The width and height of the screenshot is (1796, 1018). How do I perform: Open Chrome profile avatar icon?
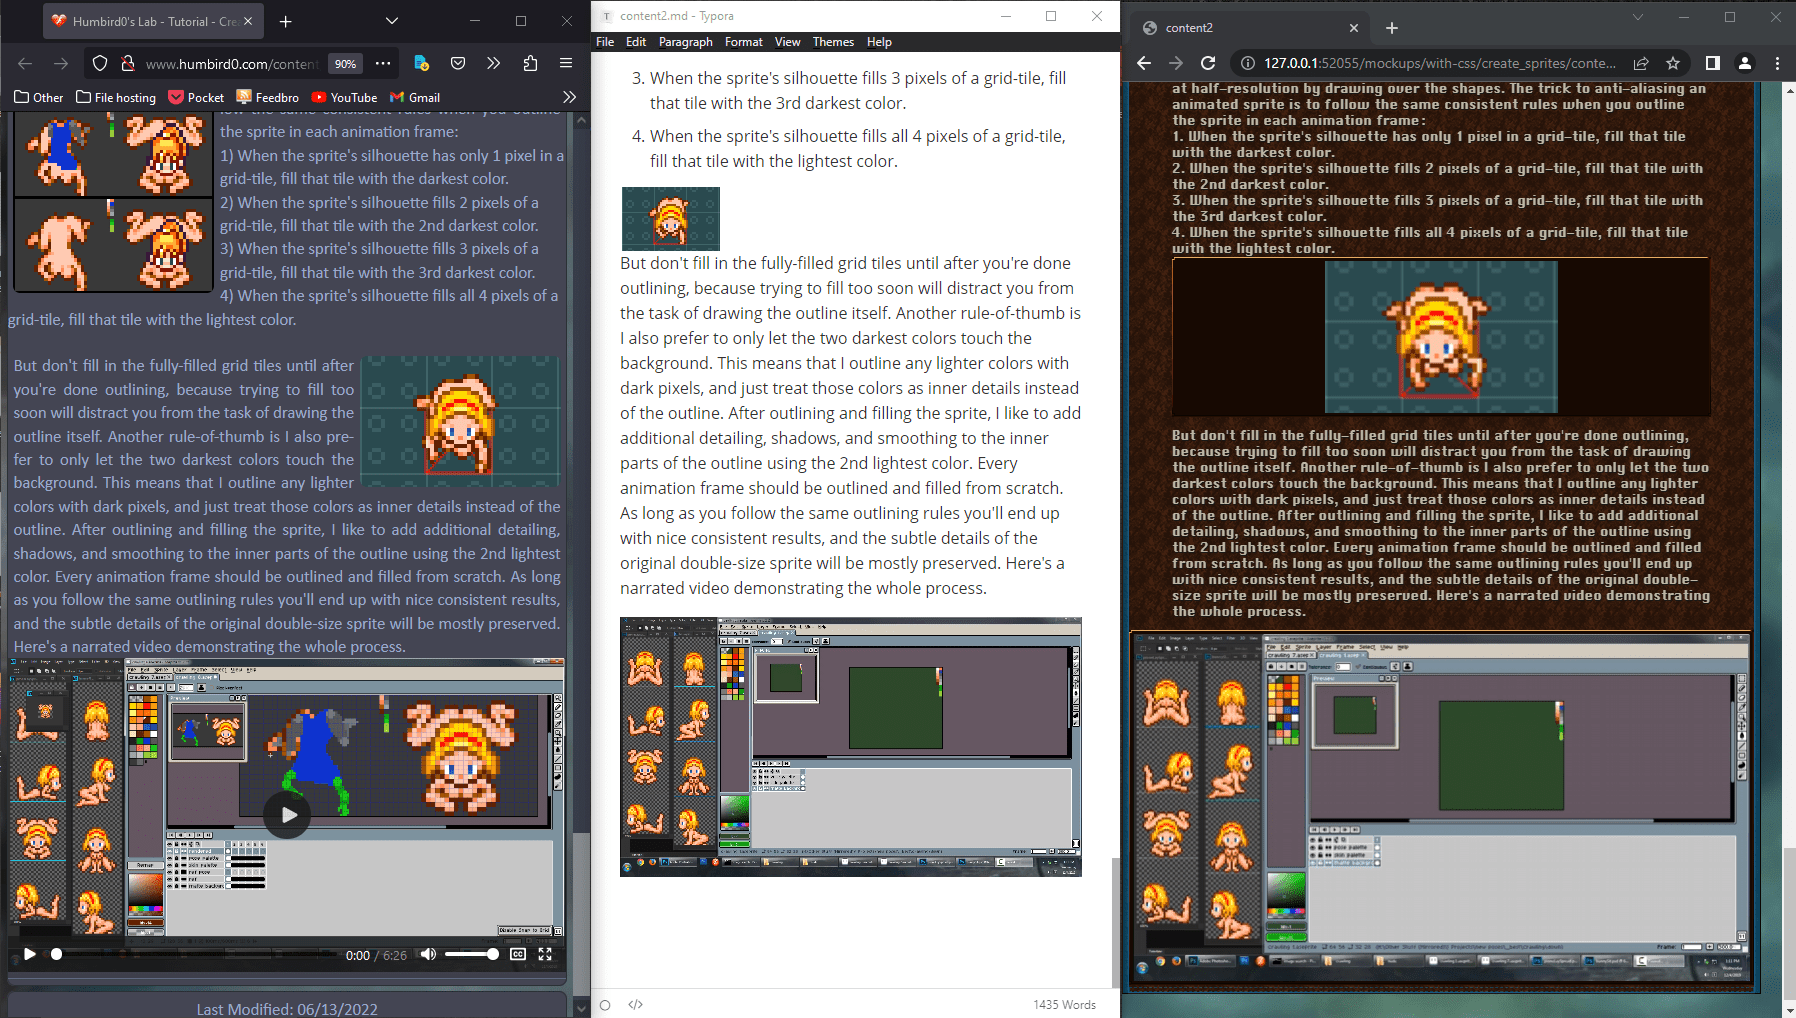coord(1745,63)
